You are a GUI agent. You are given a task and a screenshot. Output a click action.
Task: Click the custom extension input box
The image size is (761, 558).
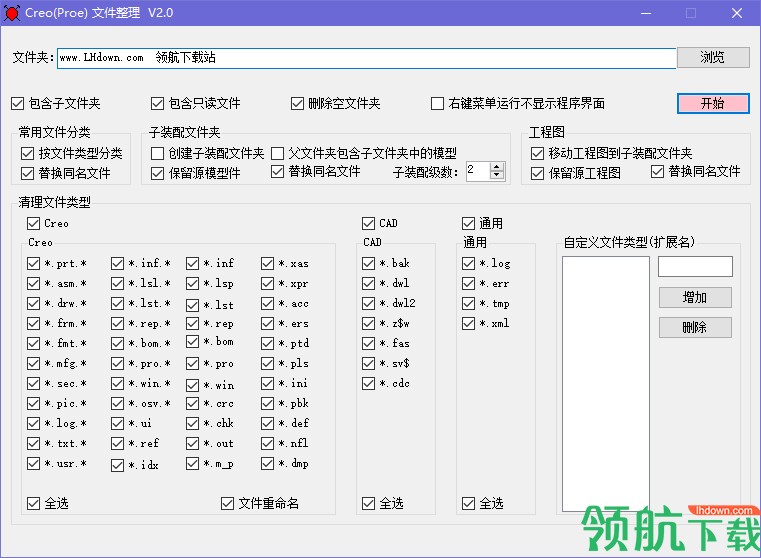pyautogui.click(x=695, y=266)
